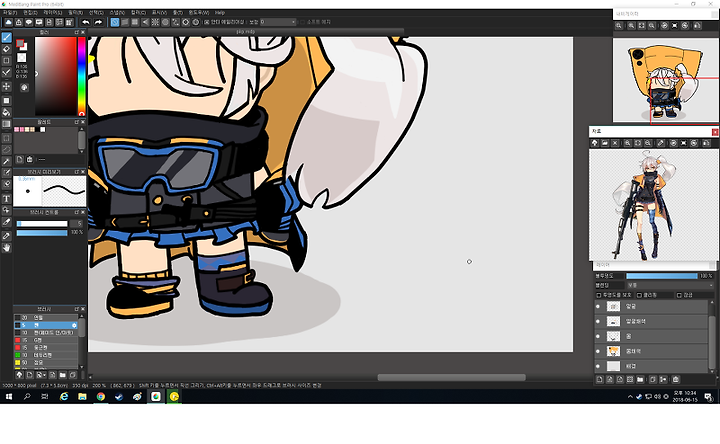This screenshot has height=444, width=720.
Task: Open the 선택(S) menu
Action: [x=96, y=12]
